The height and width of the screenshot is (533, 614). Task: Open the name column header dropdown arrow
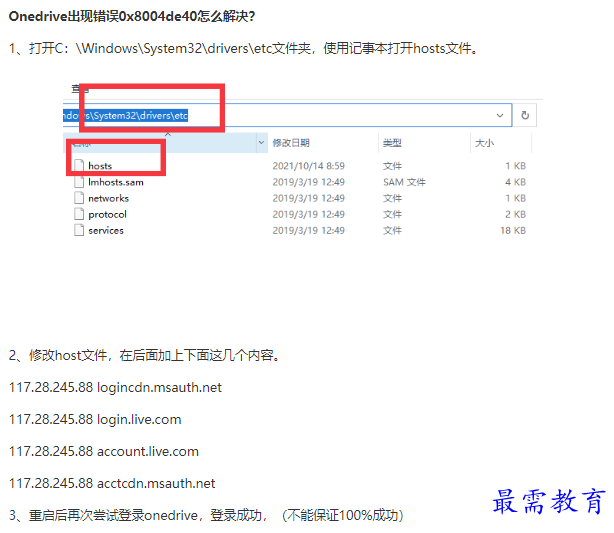261,143
